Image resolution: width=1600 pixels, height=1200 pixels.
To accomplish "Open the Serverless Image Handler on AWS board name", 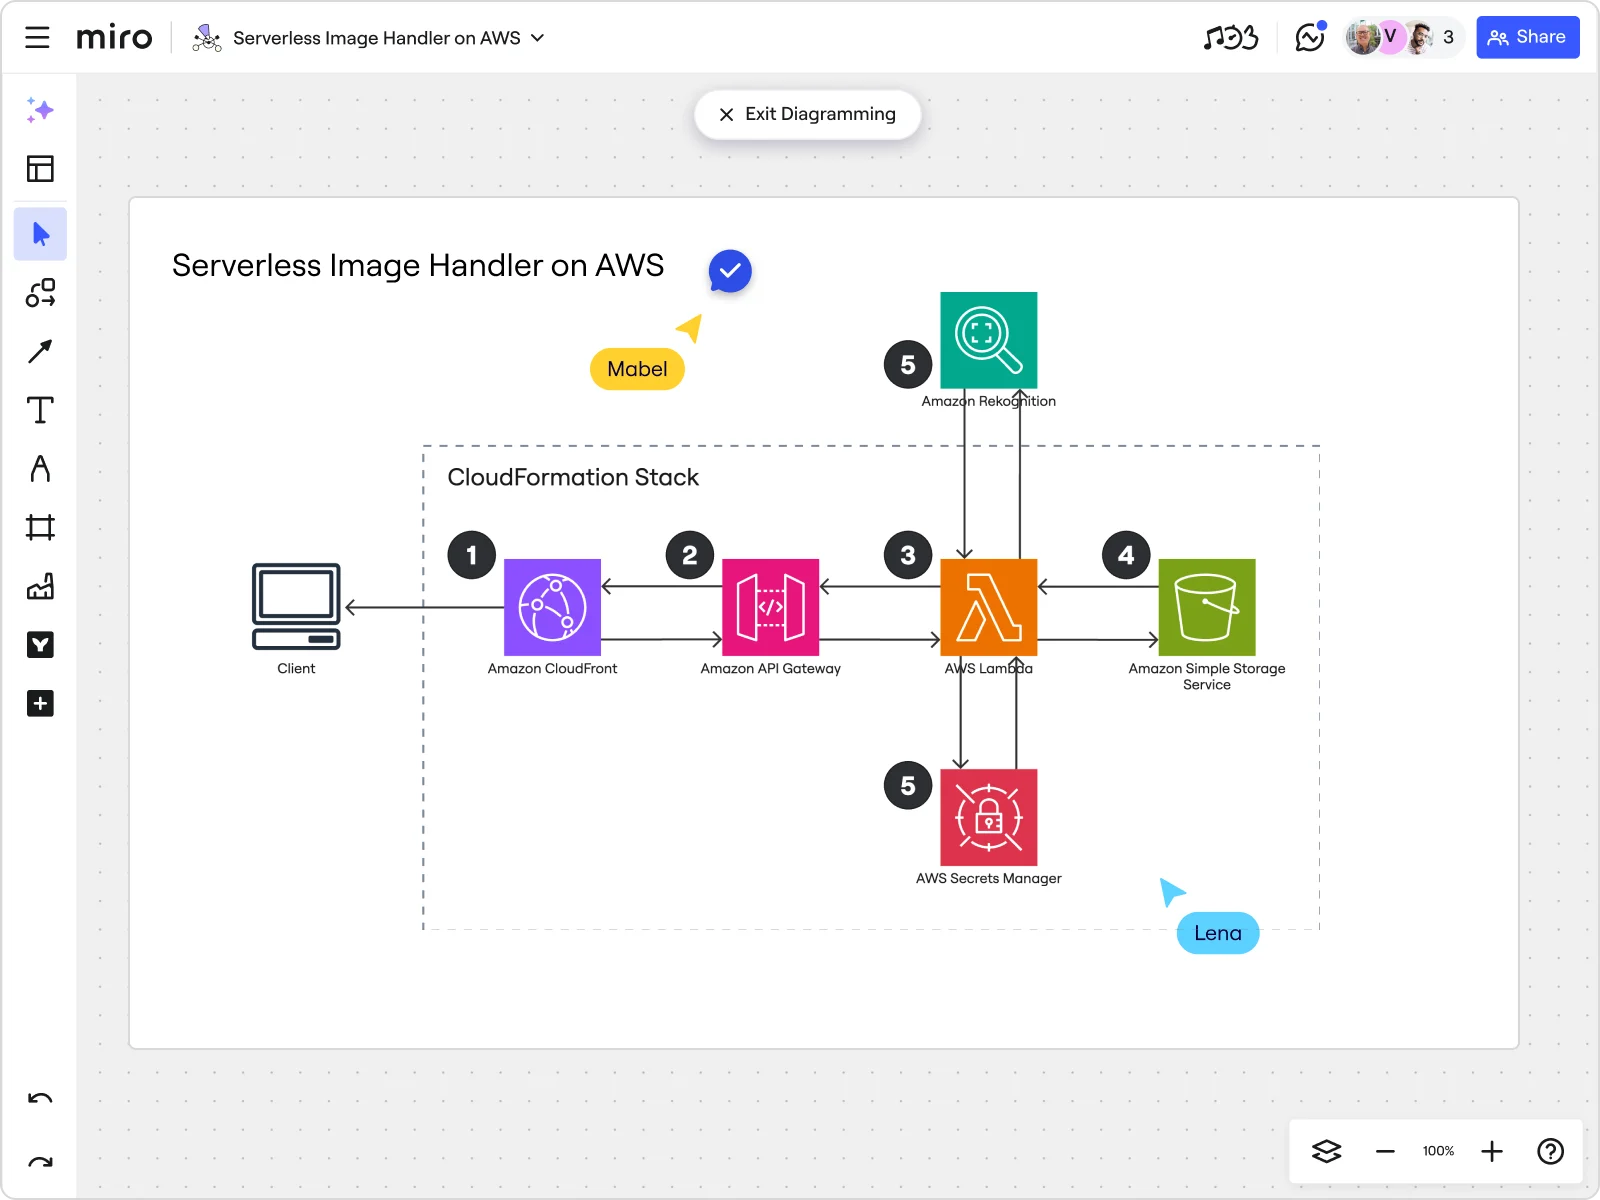I will coord(376,38).
